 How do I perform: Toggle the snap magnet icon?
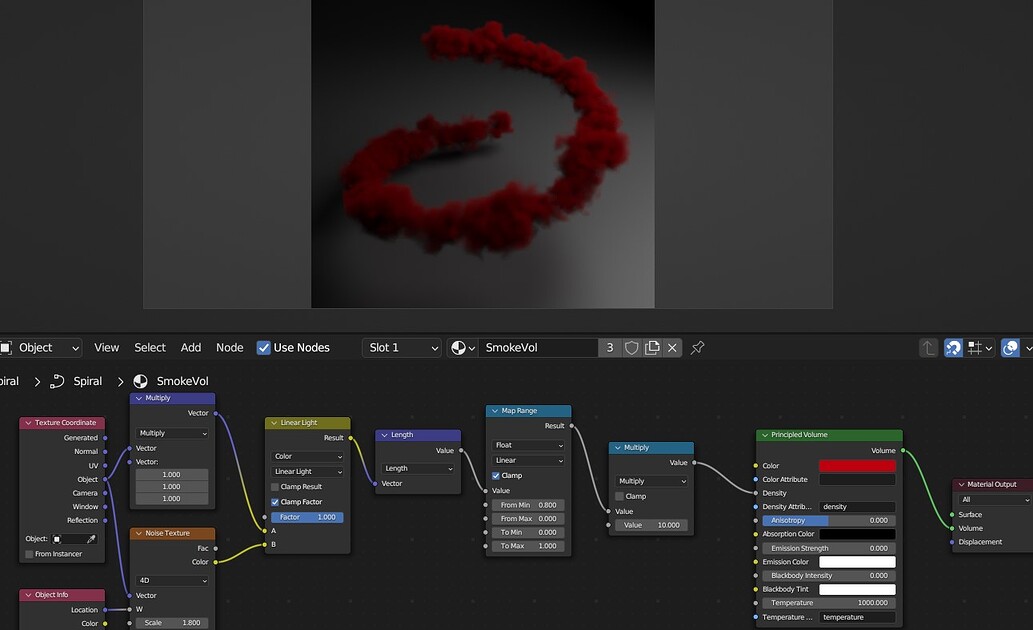point(953,347)
